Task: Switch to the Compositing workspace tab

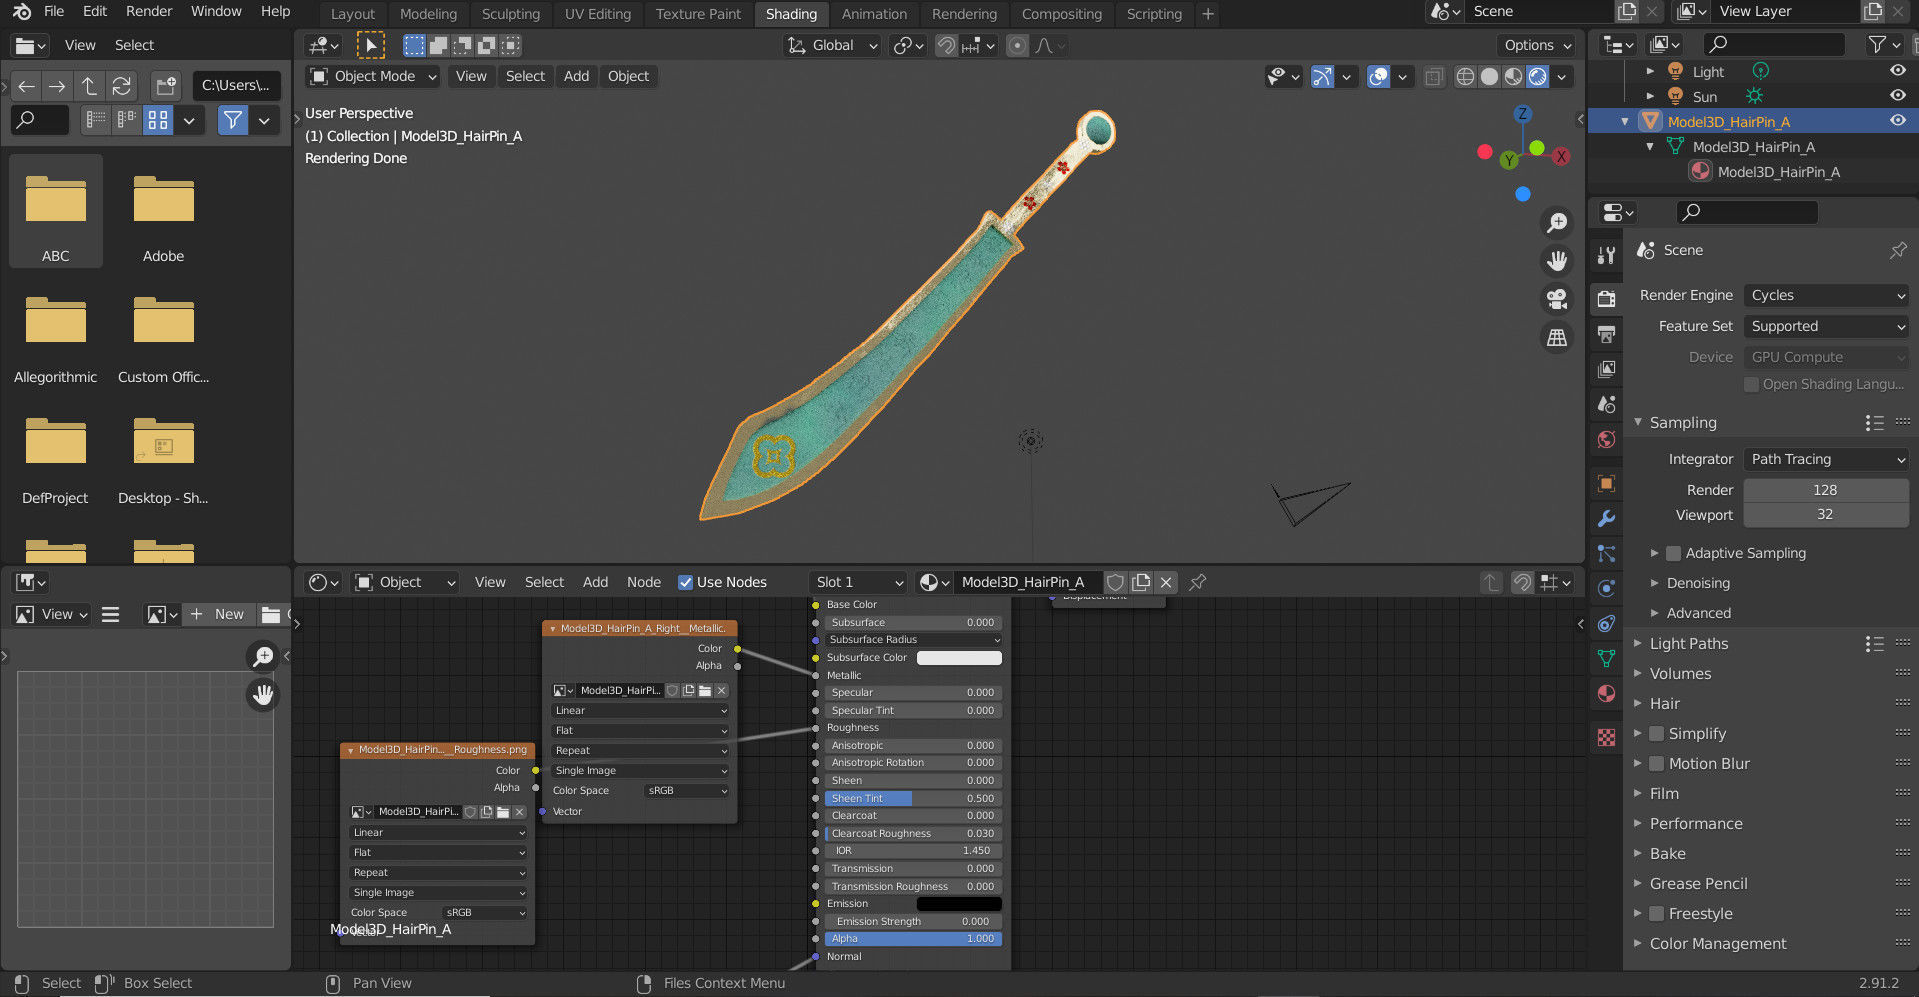Action: [1062, 14]
